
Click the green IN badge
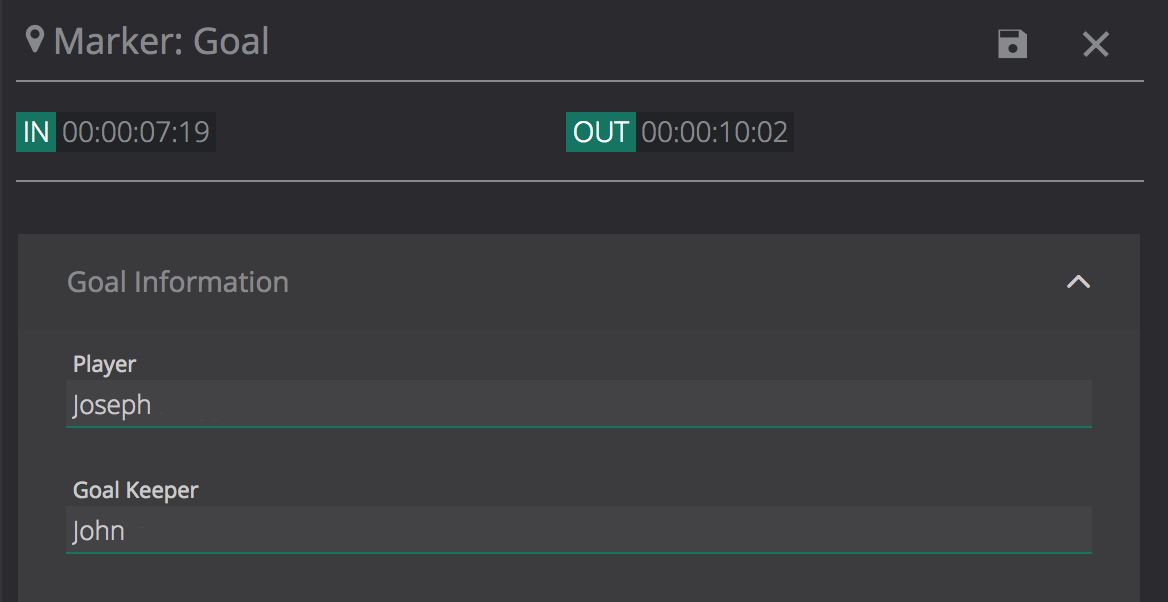click(x=36, y=132)
